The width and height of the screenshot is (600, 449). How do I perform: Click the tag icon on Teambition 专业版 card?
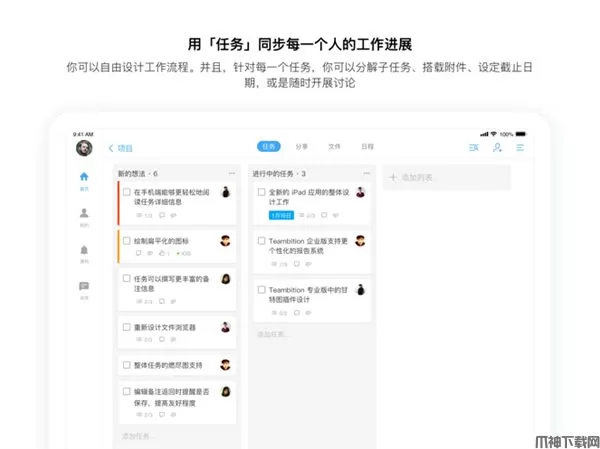point(308,313)
